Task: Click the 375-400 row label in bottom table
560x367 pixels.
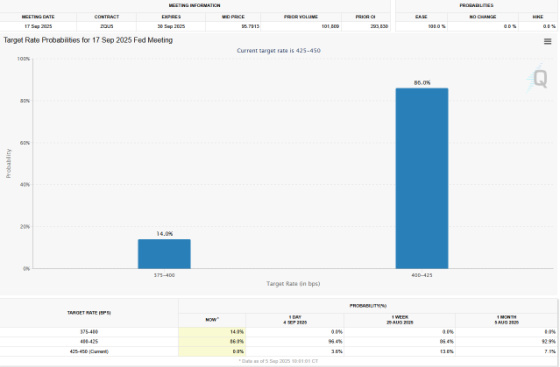Action: coord(89,332)
